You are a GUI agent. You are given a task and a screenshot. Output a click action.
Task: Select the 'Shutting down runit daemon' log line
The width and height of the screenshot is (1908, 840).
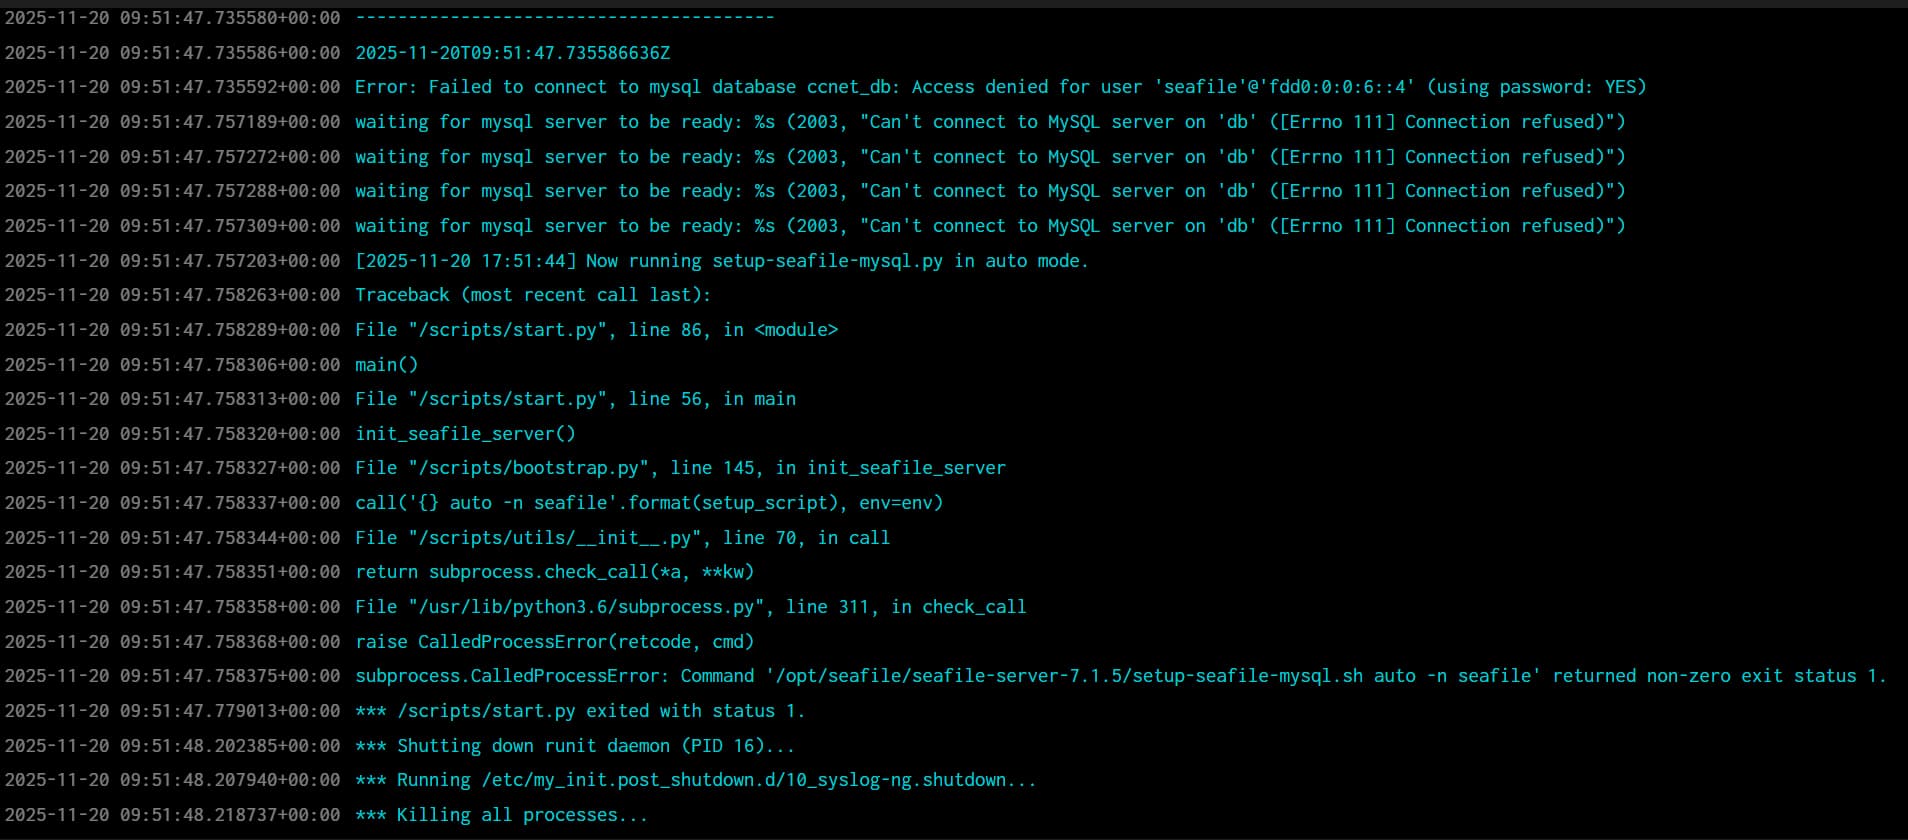coord(575,746)
